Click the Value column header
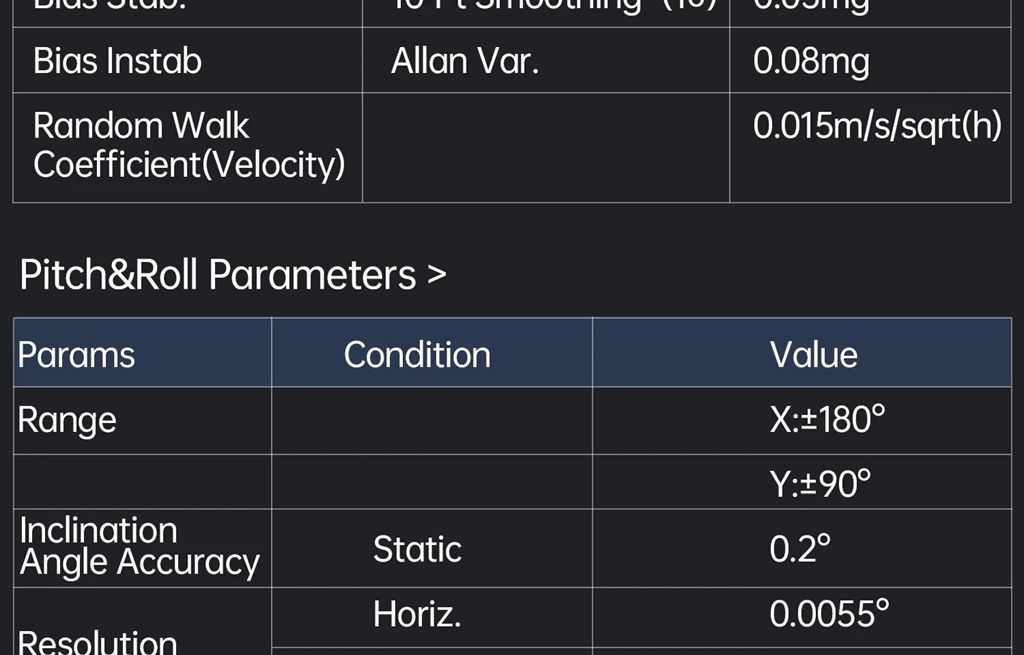1024x655 pixels. (x=813, y=355)
